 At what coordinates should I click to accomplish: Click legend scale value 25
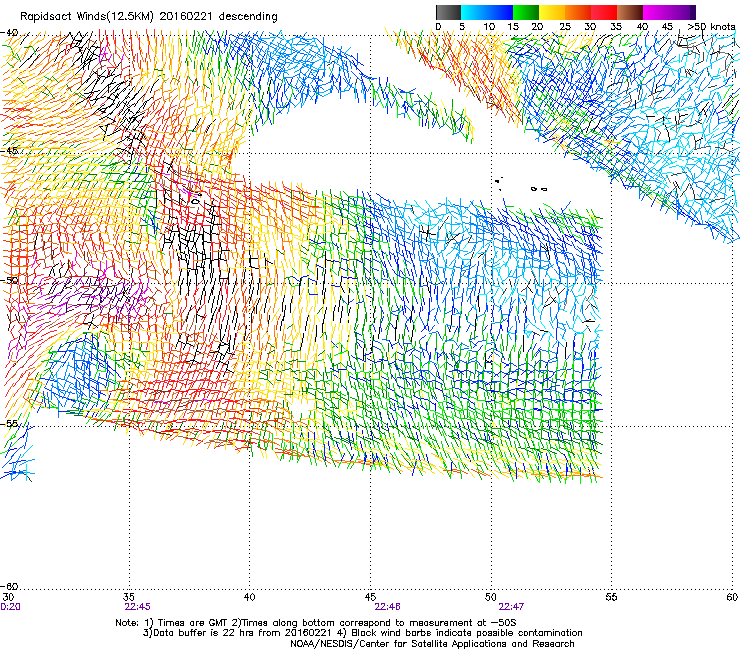click(x=565, y=27)
